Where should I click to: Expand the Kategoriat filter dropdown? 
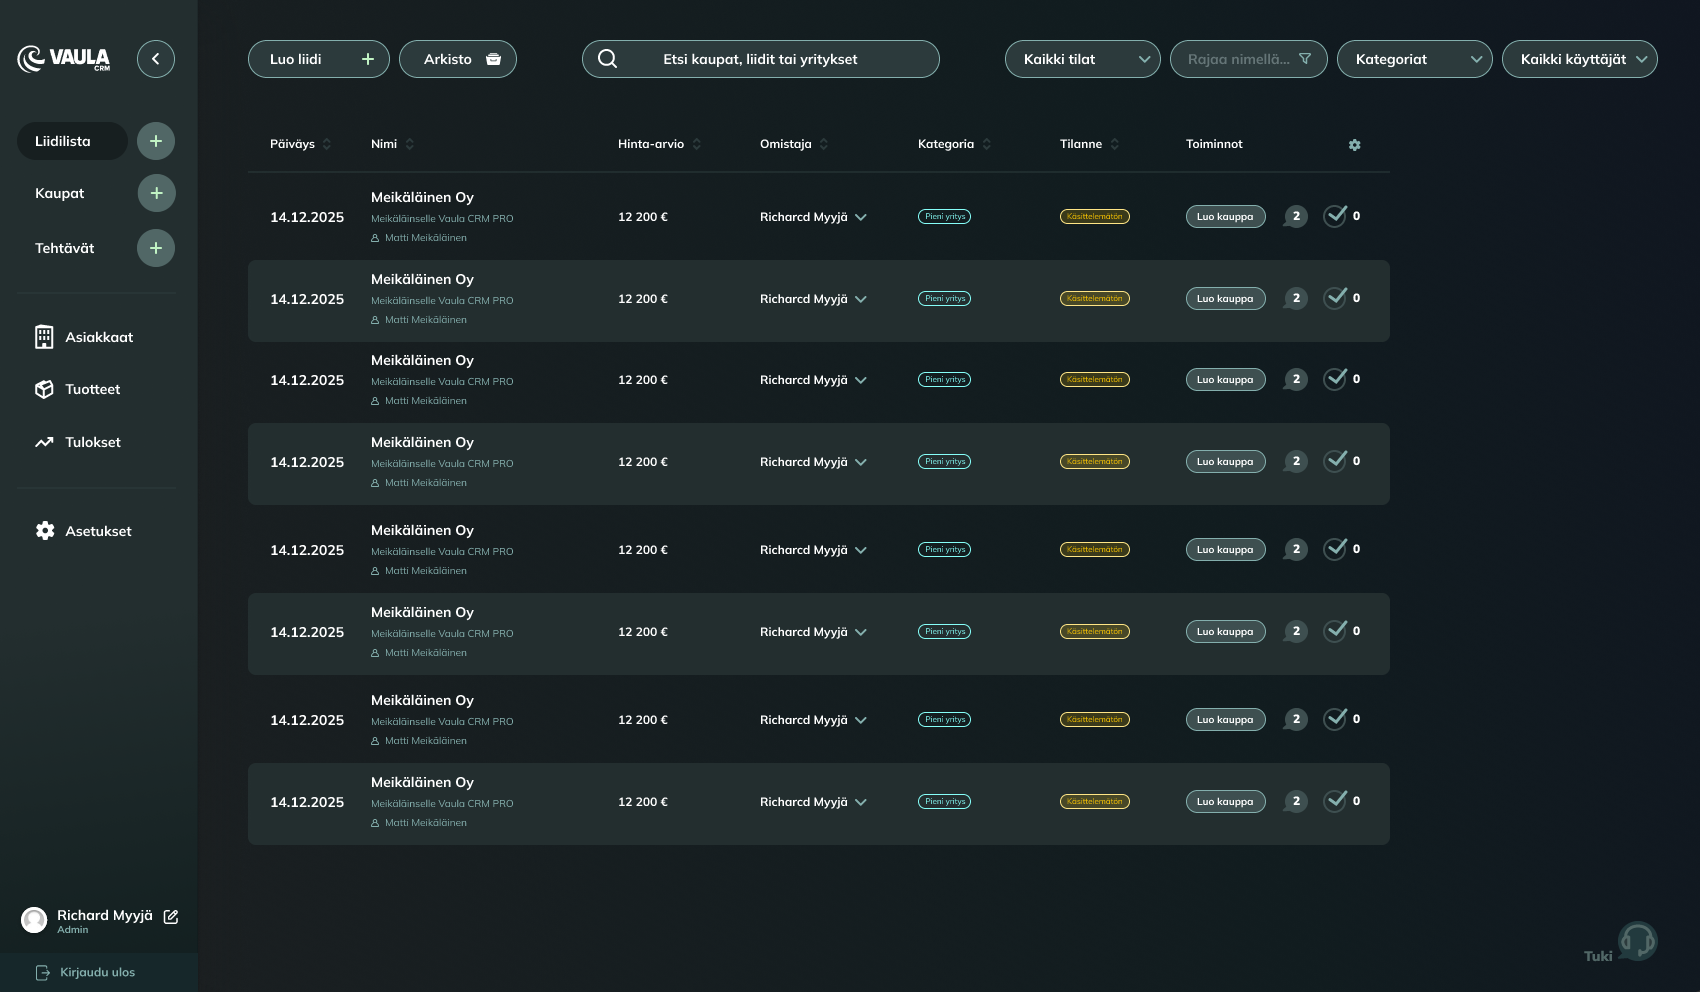pos(1414,59)
